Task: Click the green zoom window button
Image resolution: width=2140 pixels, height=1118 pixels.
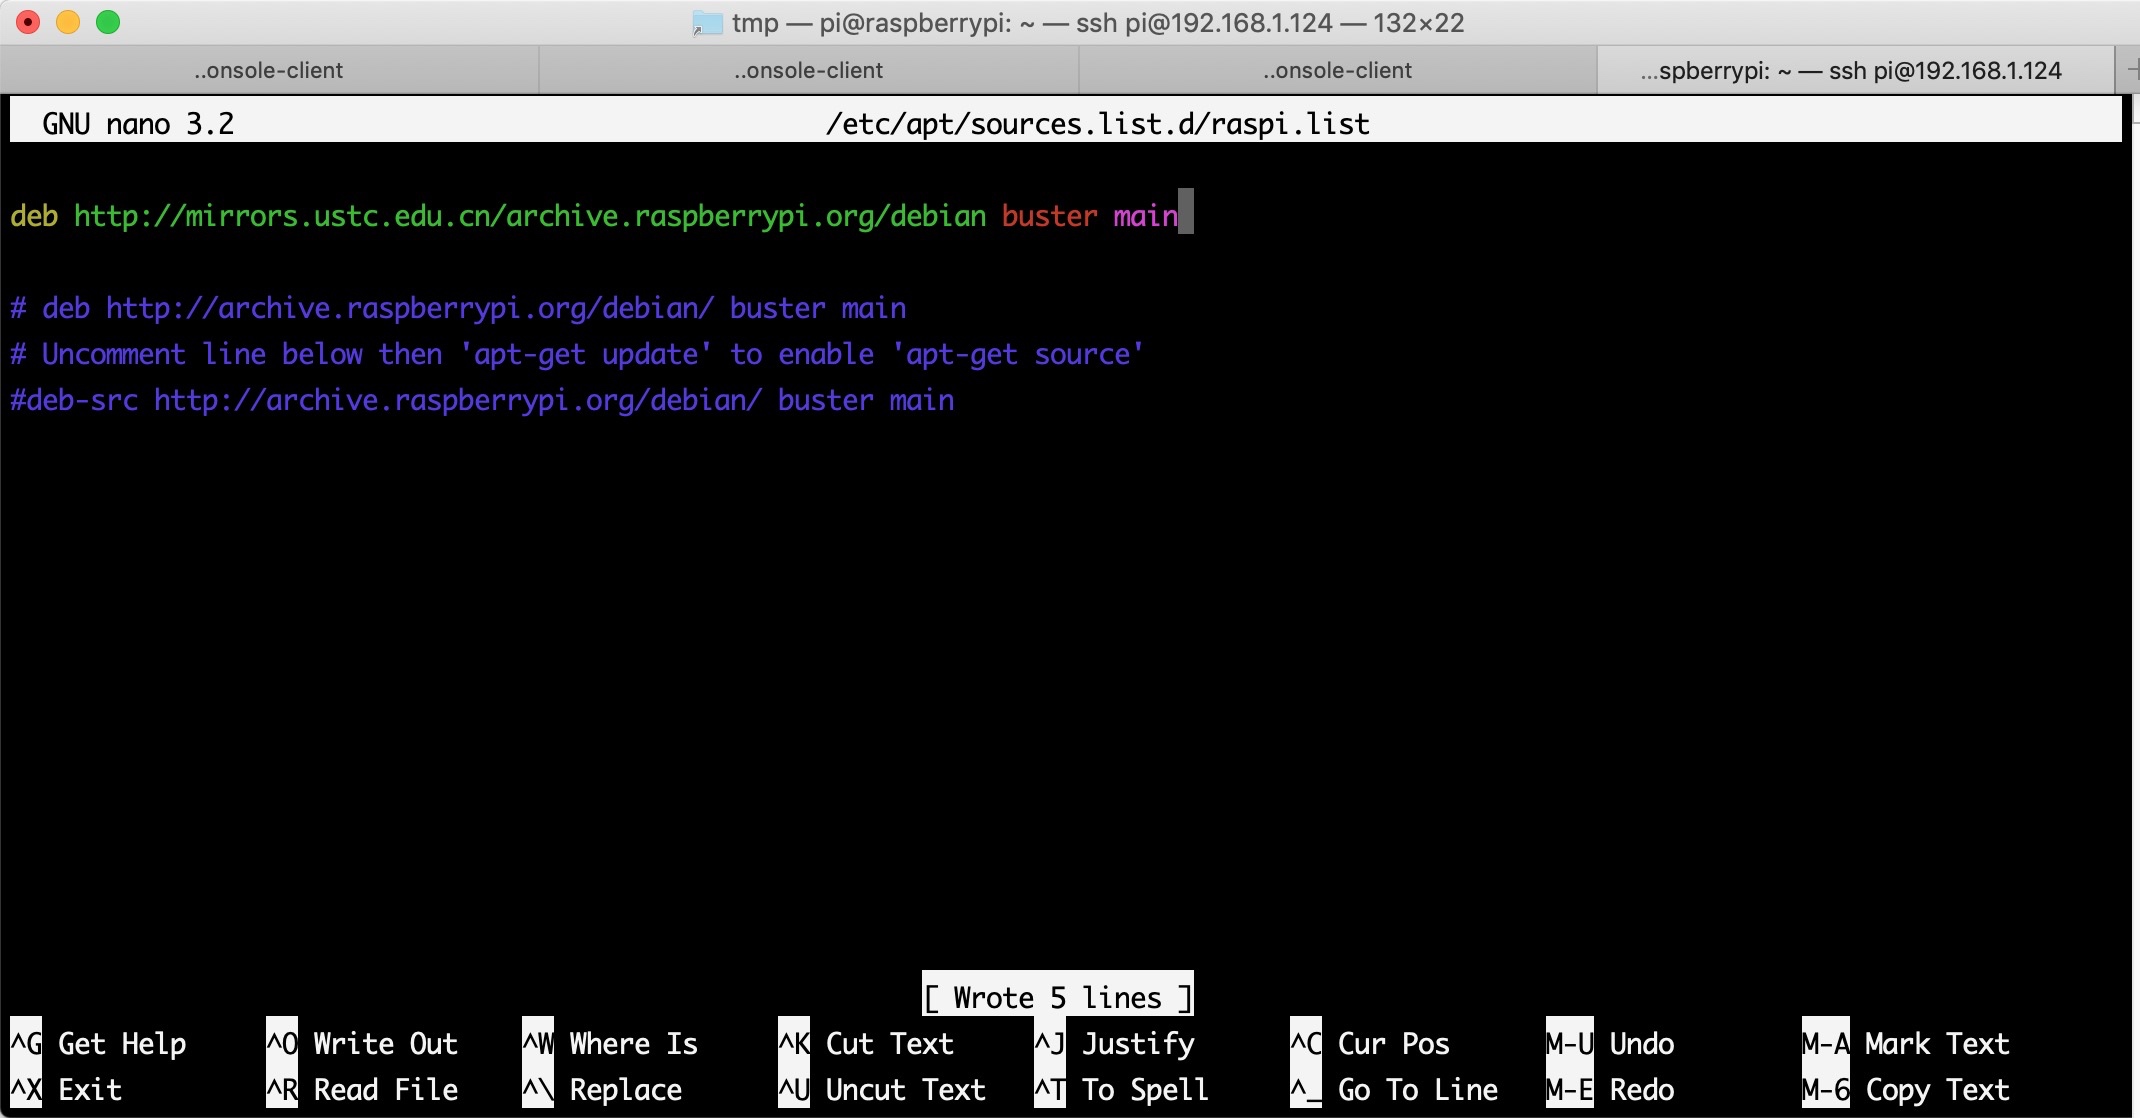Action: coord(108,22)
